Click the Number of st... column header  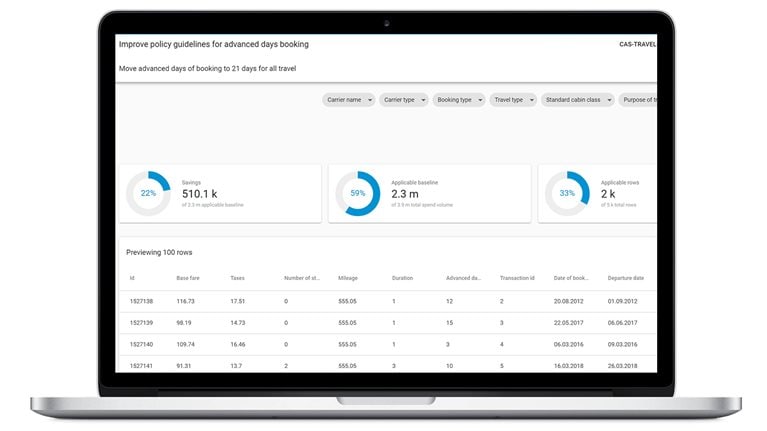click(x=302, y=278)
